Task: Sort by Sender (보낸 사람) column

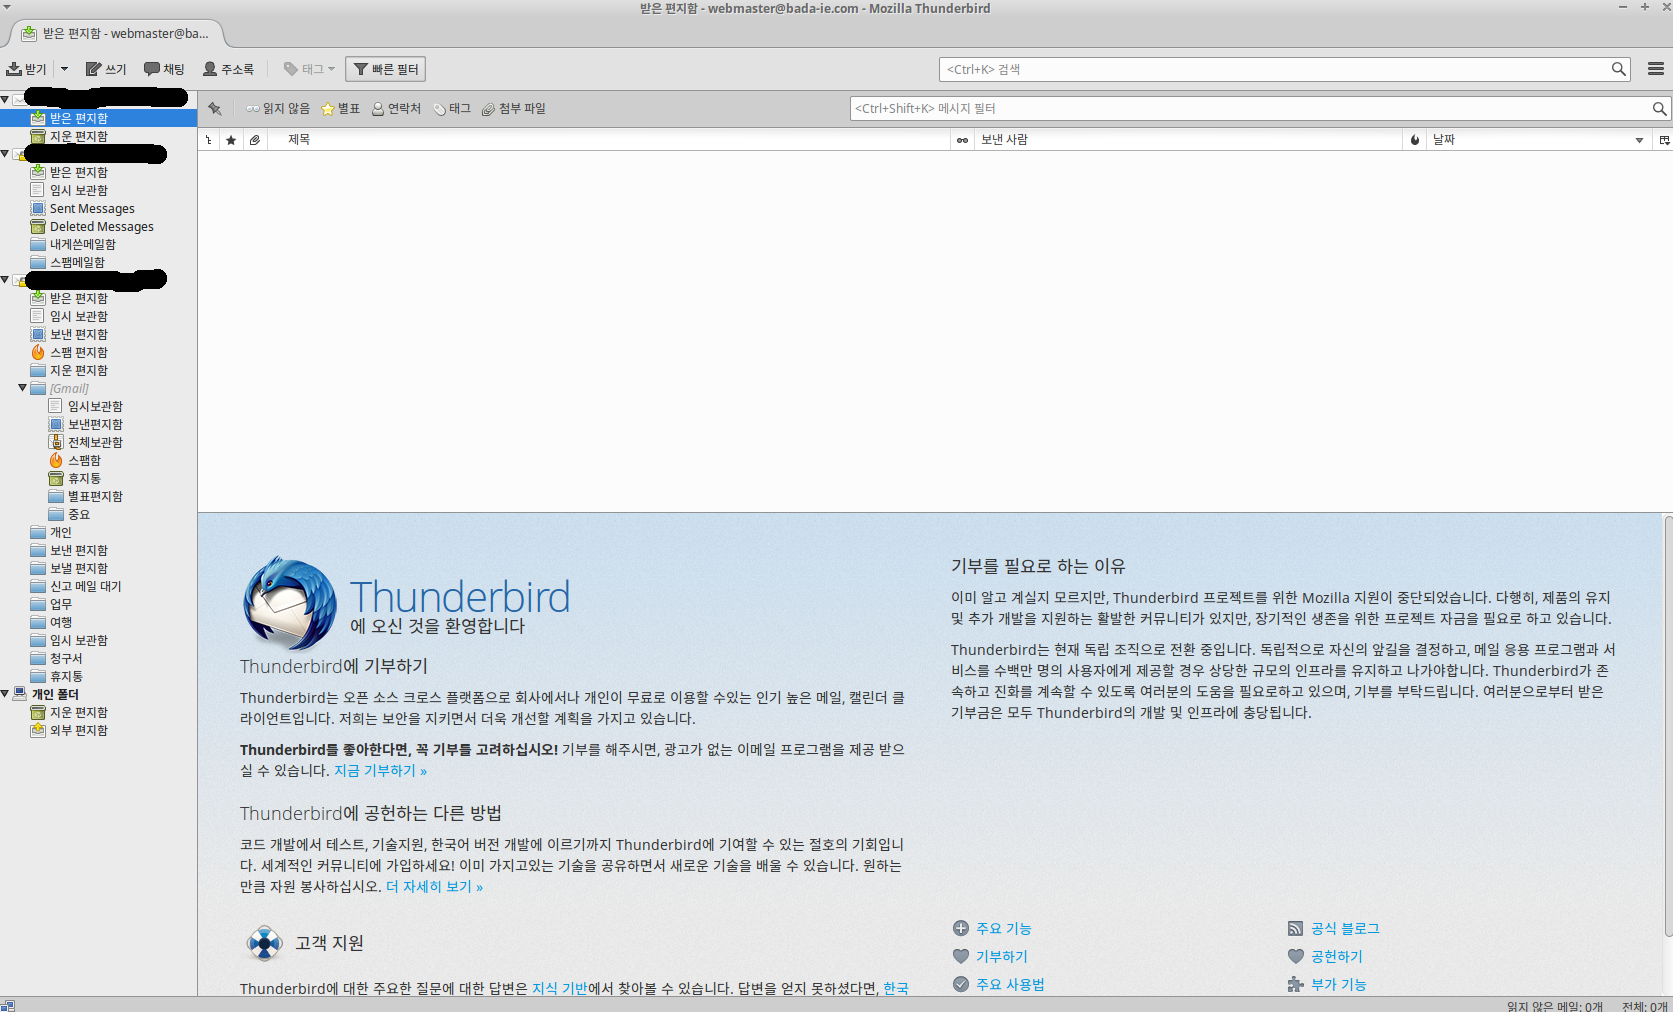Action: [x=1188, y=140]
